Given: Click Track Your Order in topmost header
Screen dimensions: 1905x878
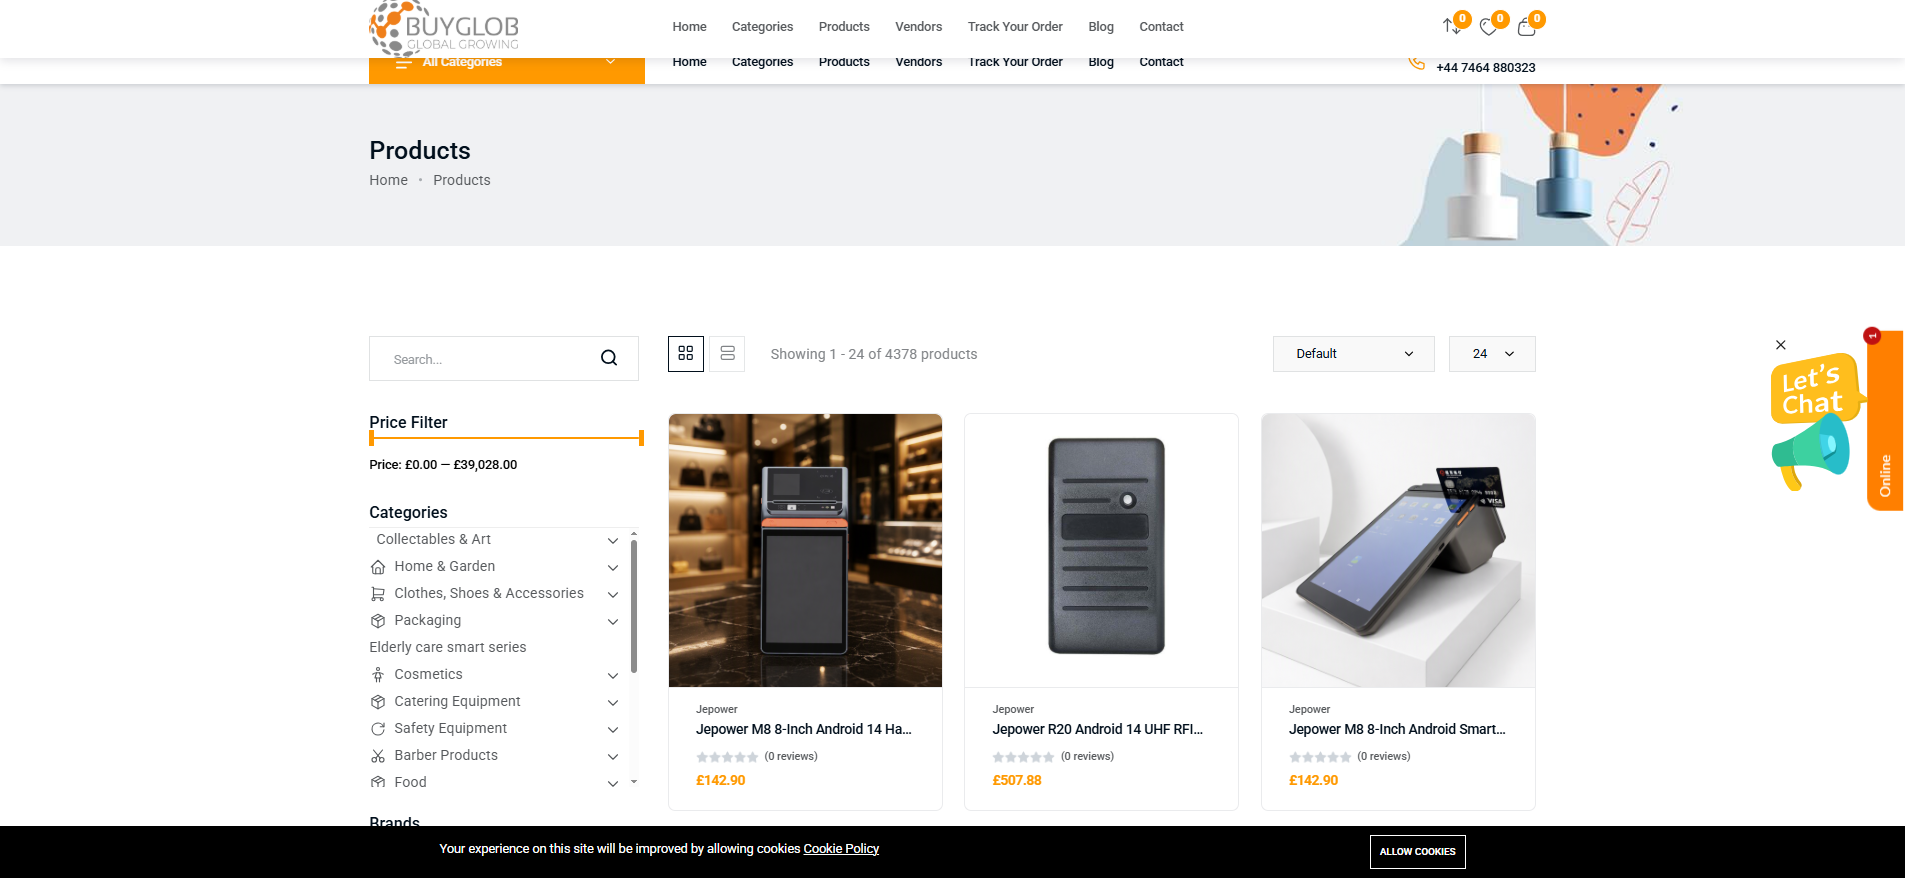Looking at the screenshot, I should point(1015,27).
